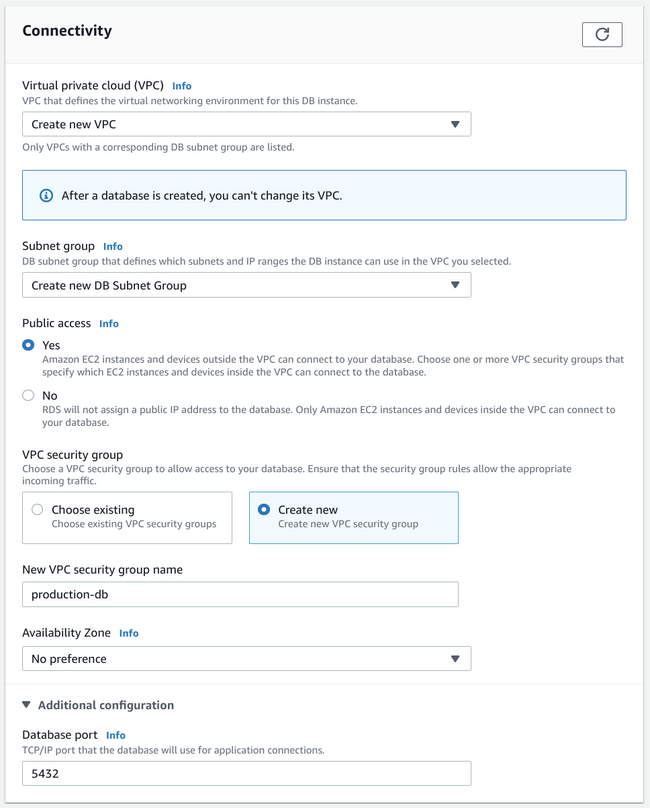The image size is (650, 808).
Task: Collapse the Additional configuration section
Action: [x=27, y=705]
